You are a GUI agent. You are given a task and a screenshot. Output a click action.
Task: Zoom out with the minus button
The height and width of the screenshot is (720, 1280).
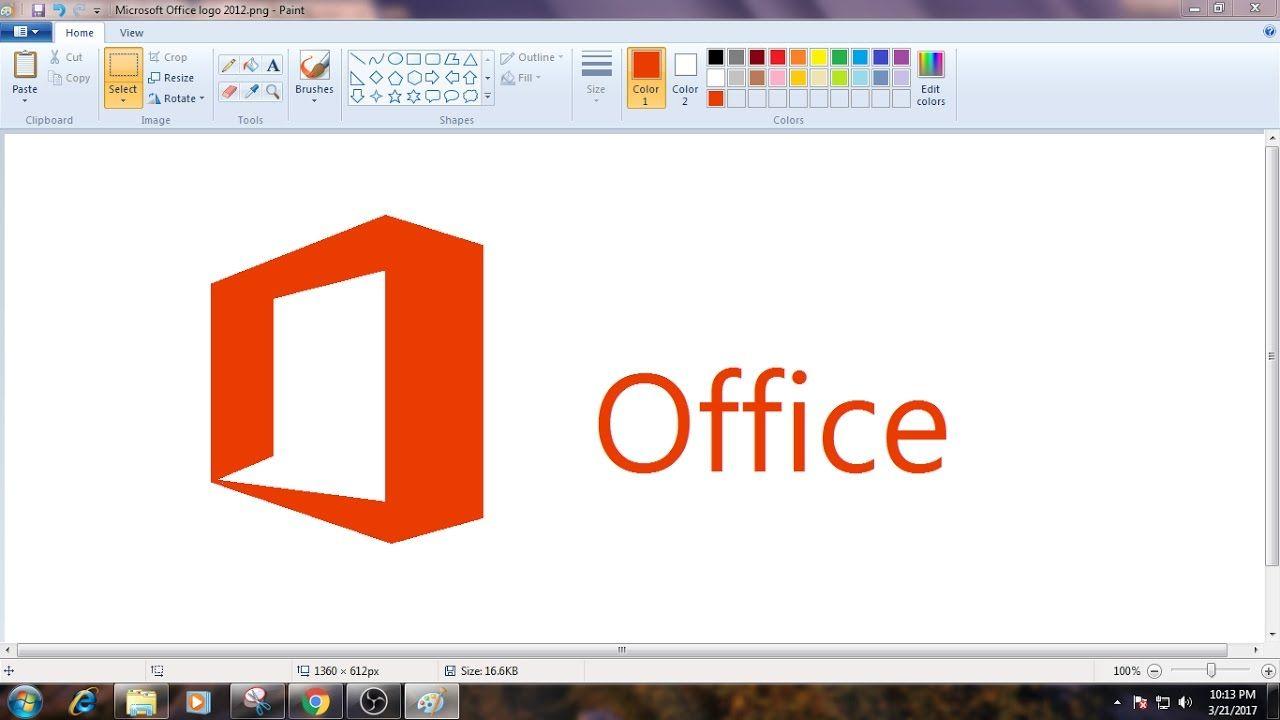tap(1155, 671)
